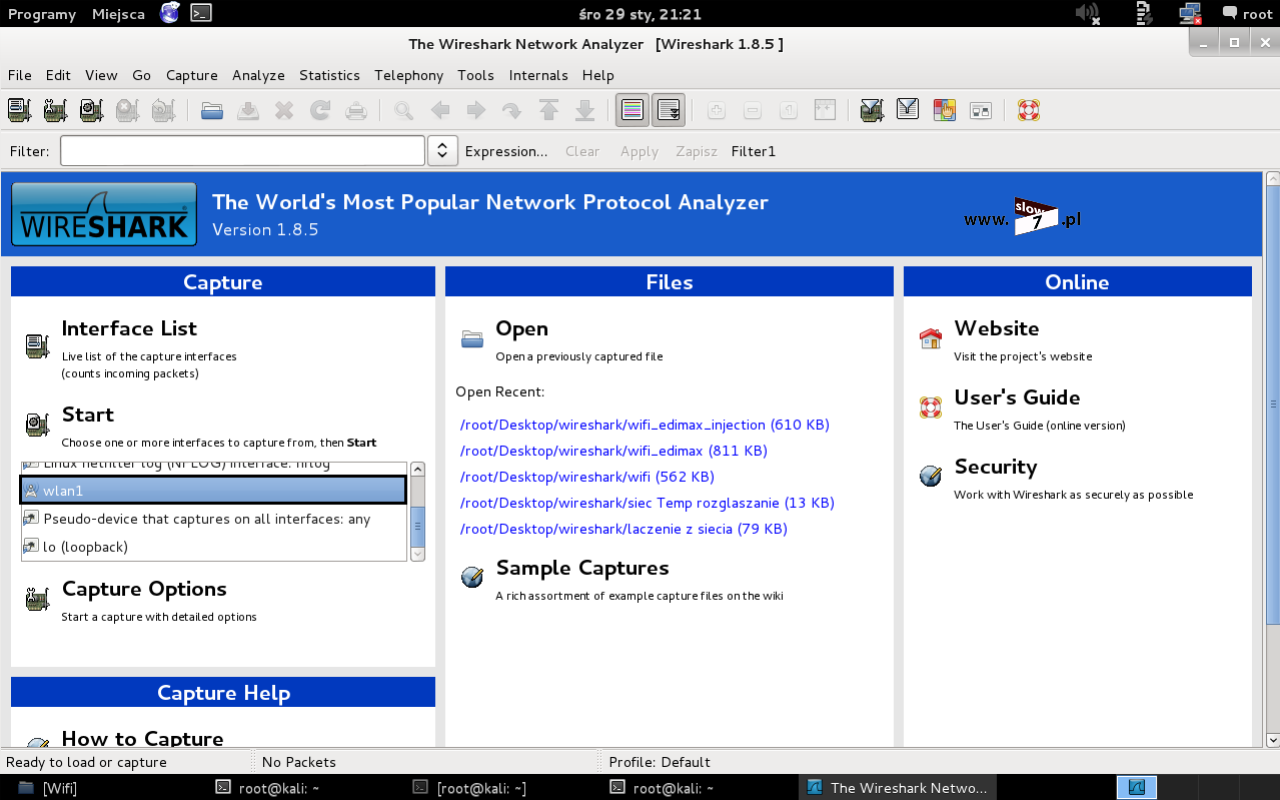Open the Programy menu in top panel
This screenshot has height=800, width=1280.
tap(42, 14)
